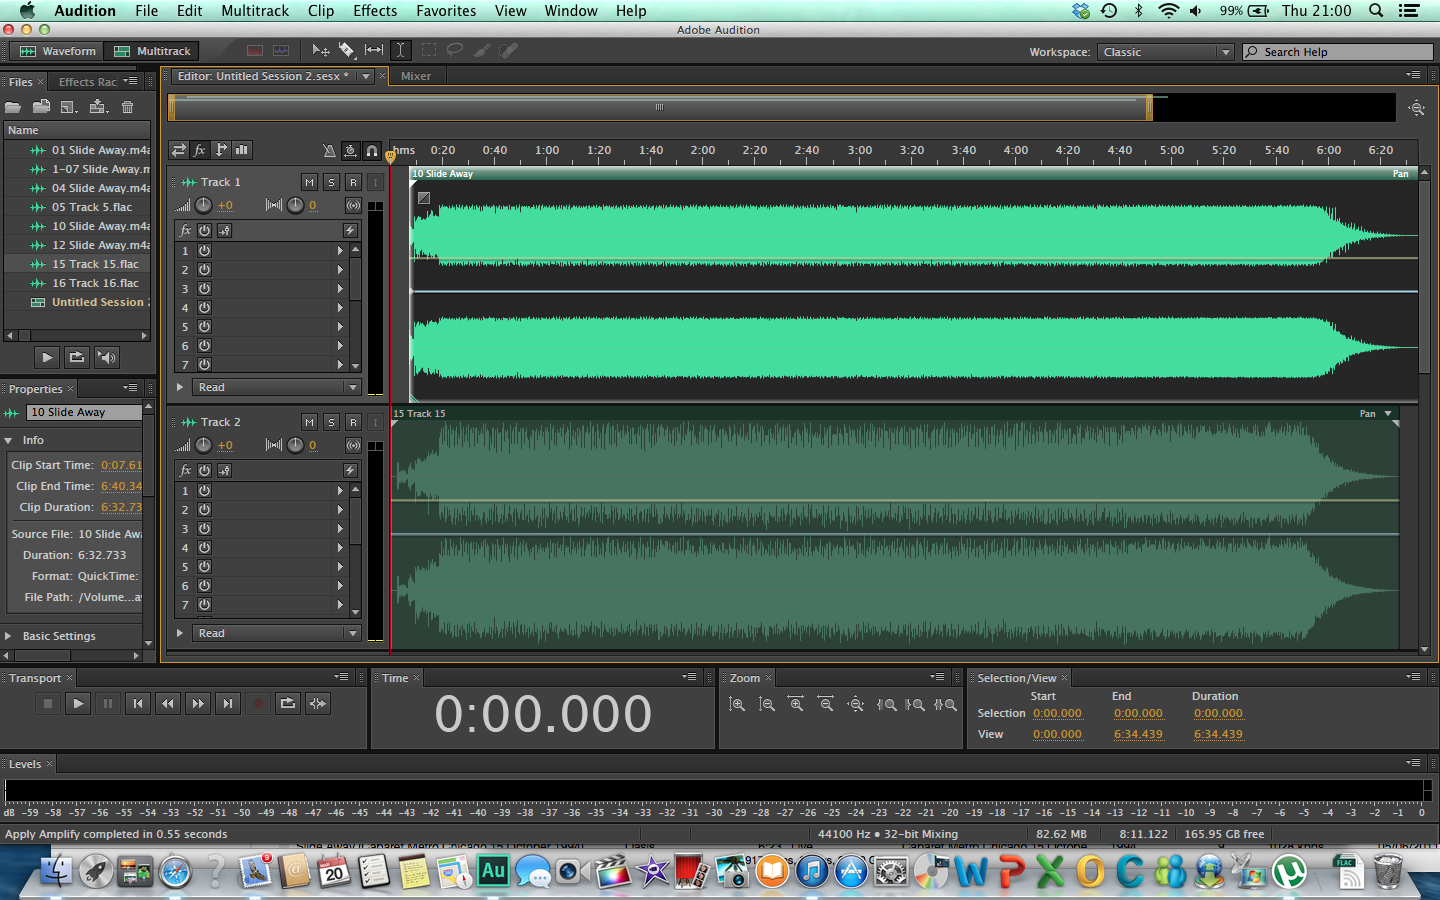Open the Pan dropdown on 15 Track 15 clip

tap(1388, 413)
